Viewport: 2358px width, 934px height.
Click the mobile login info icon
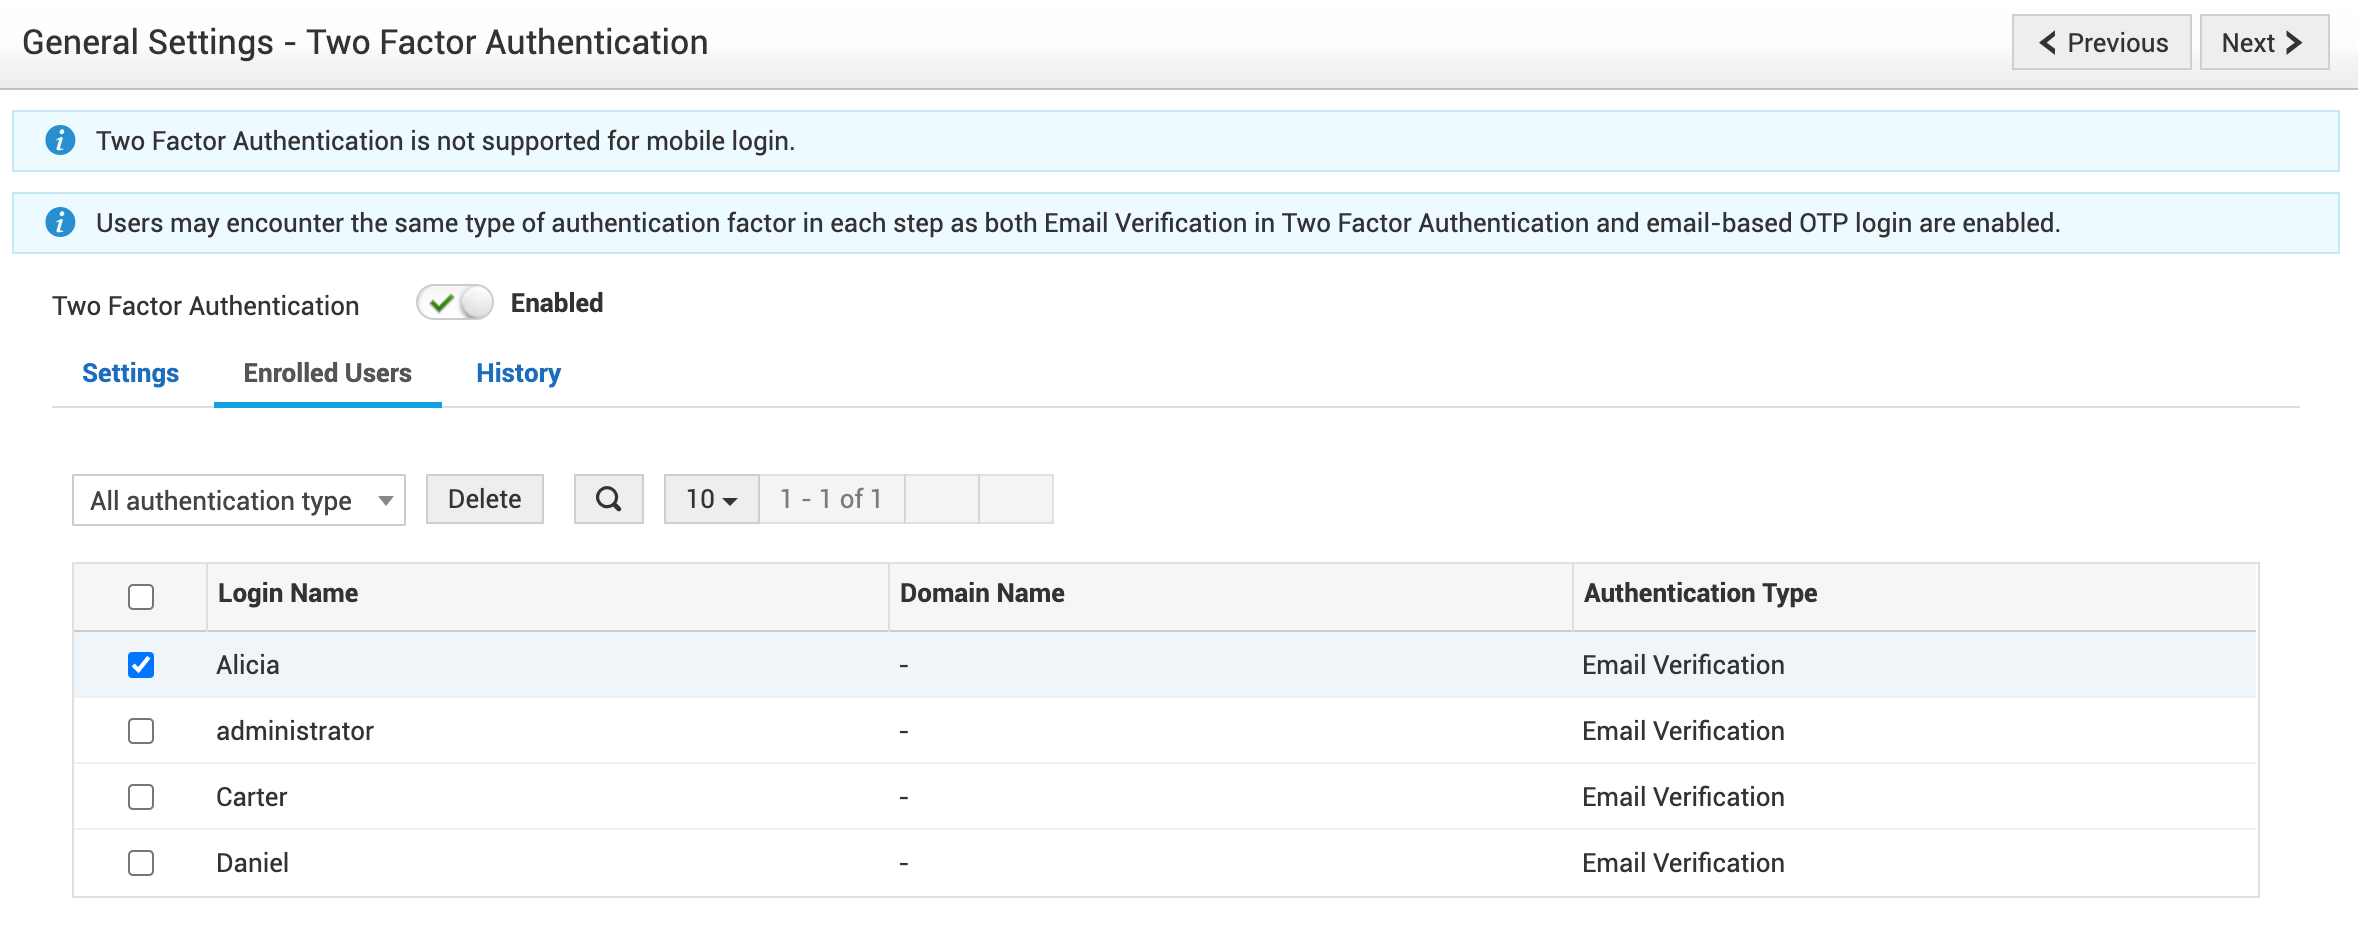(60, 141)
